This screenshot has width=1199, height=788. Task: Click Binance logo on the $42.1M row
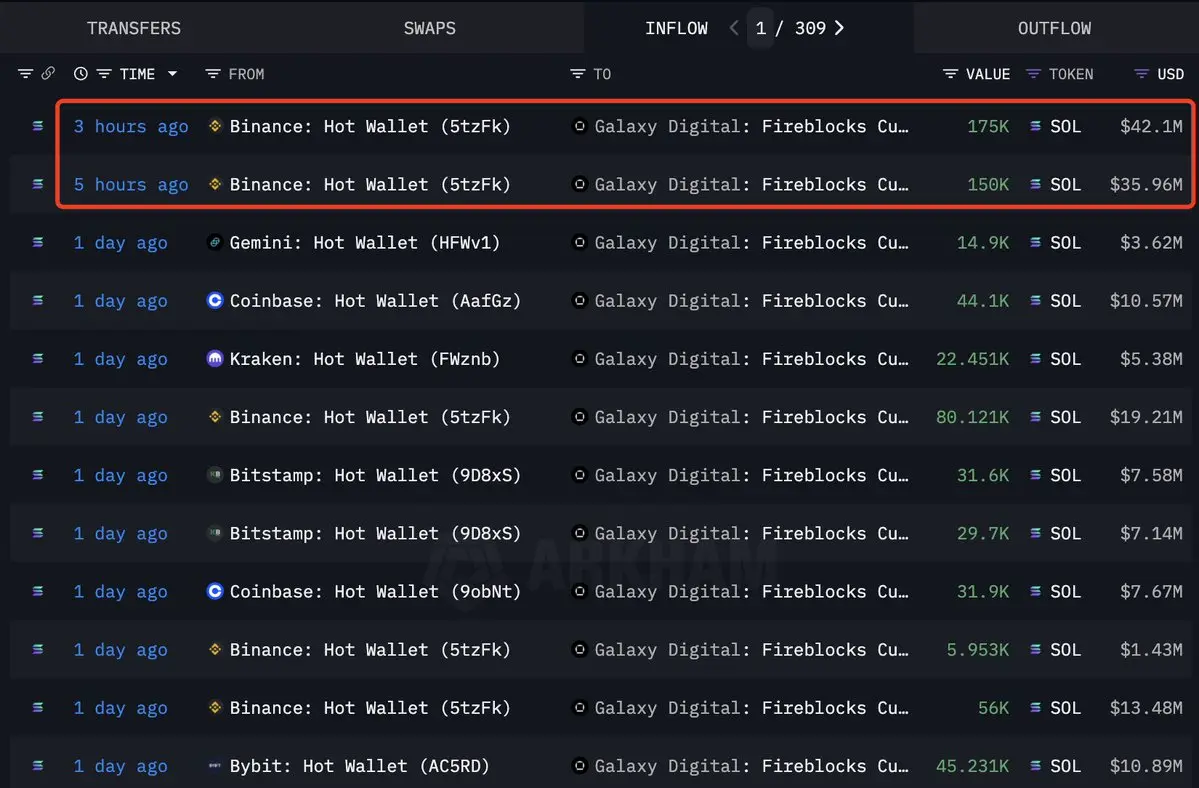pos(215,126)
